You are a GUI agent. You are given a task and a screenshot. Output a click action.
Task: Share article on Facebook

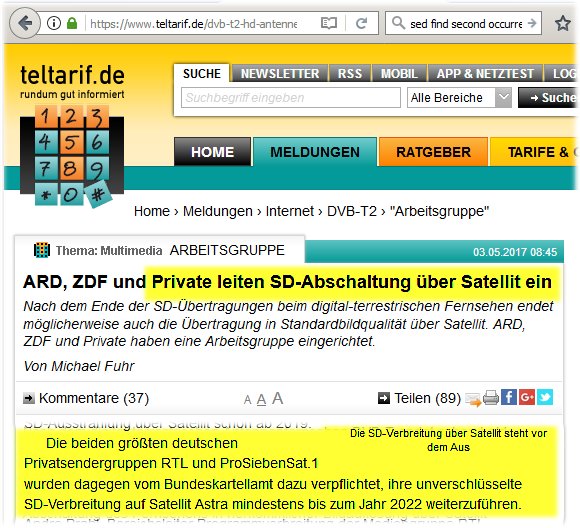tap(509, 397)
